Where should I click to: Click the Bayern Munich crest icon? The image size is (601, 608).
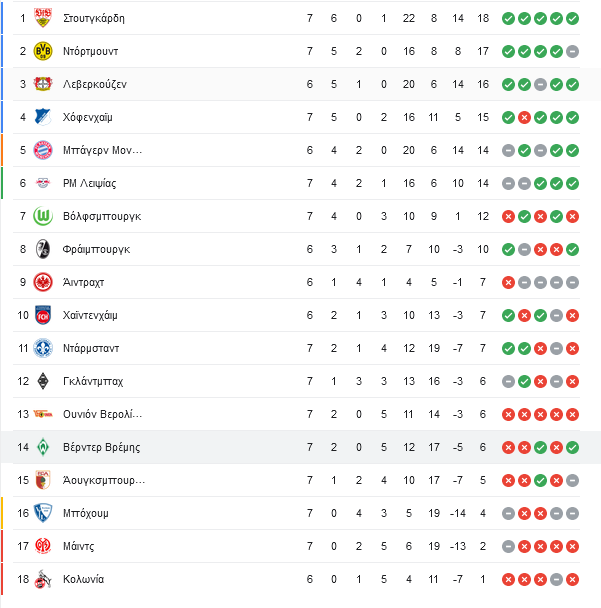(43, 150)
